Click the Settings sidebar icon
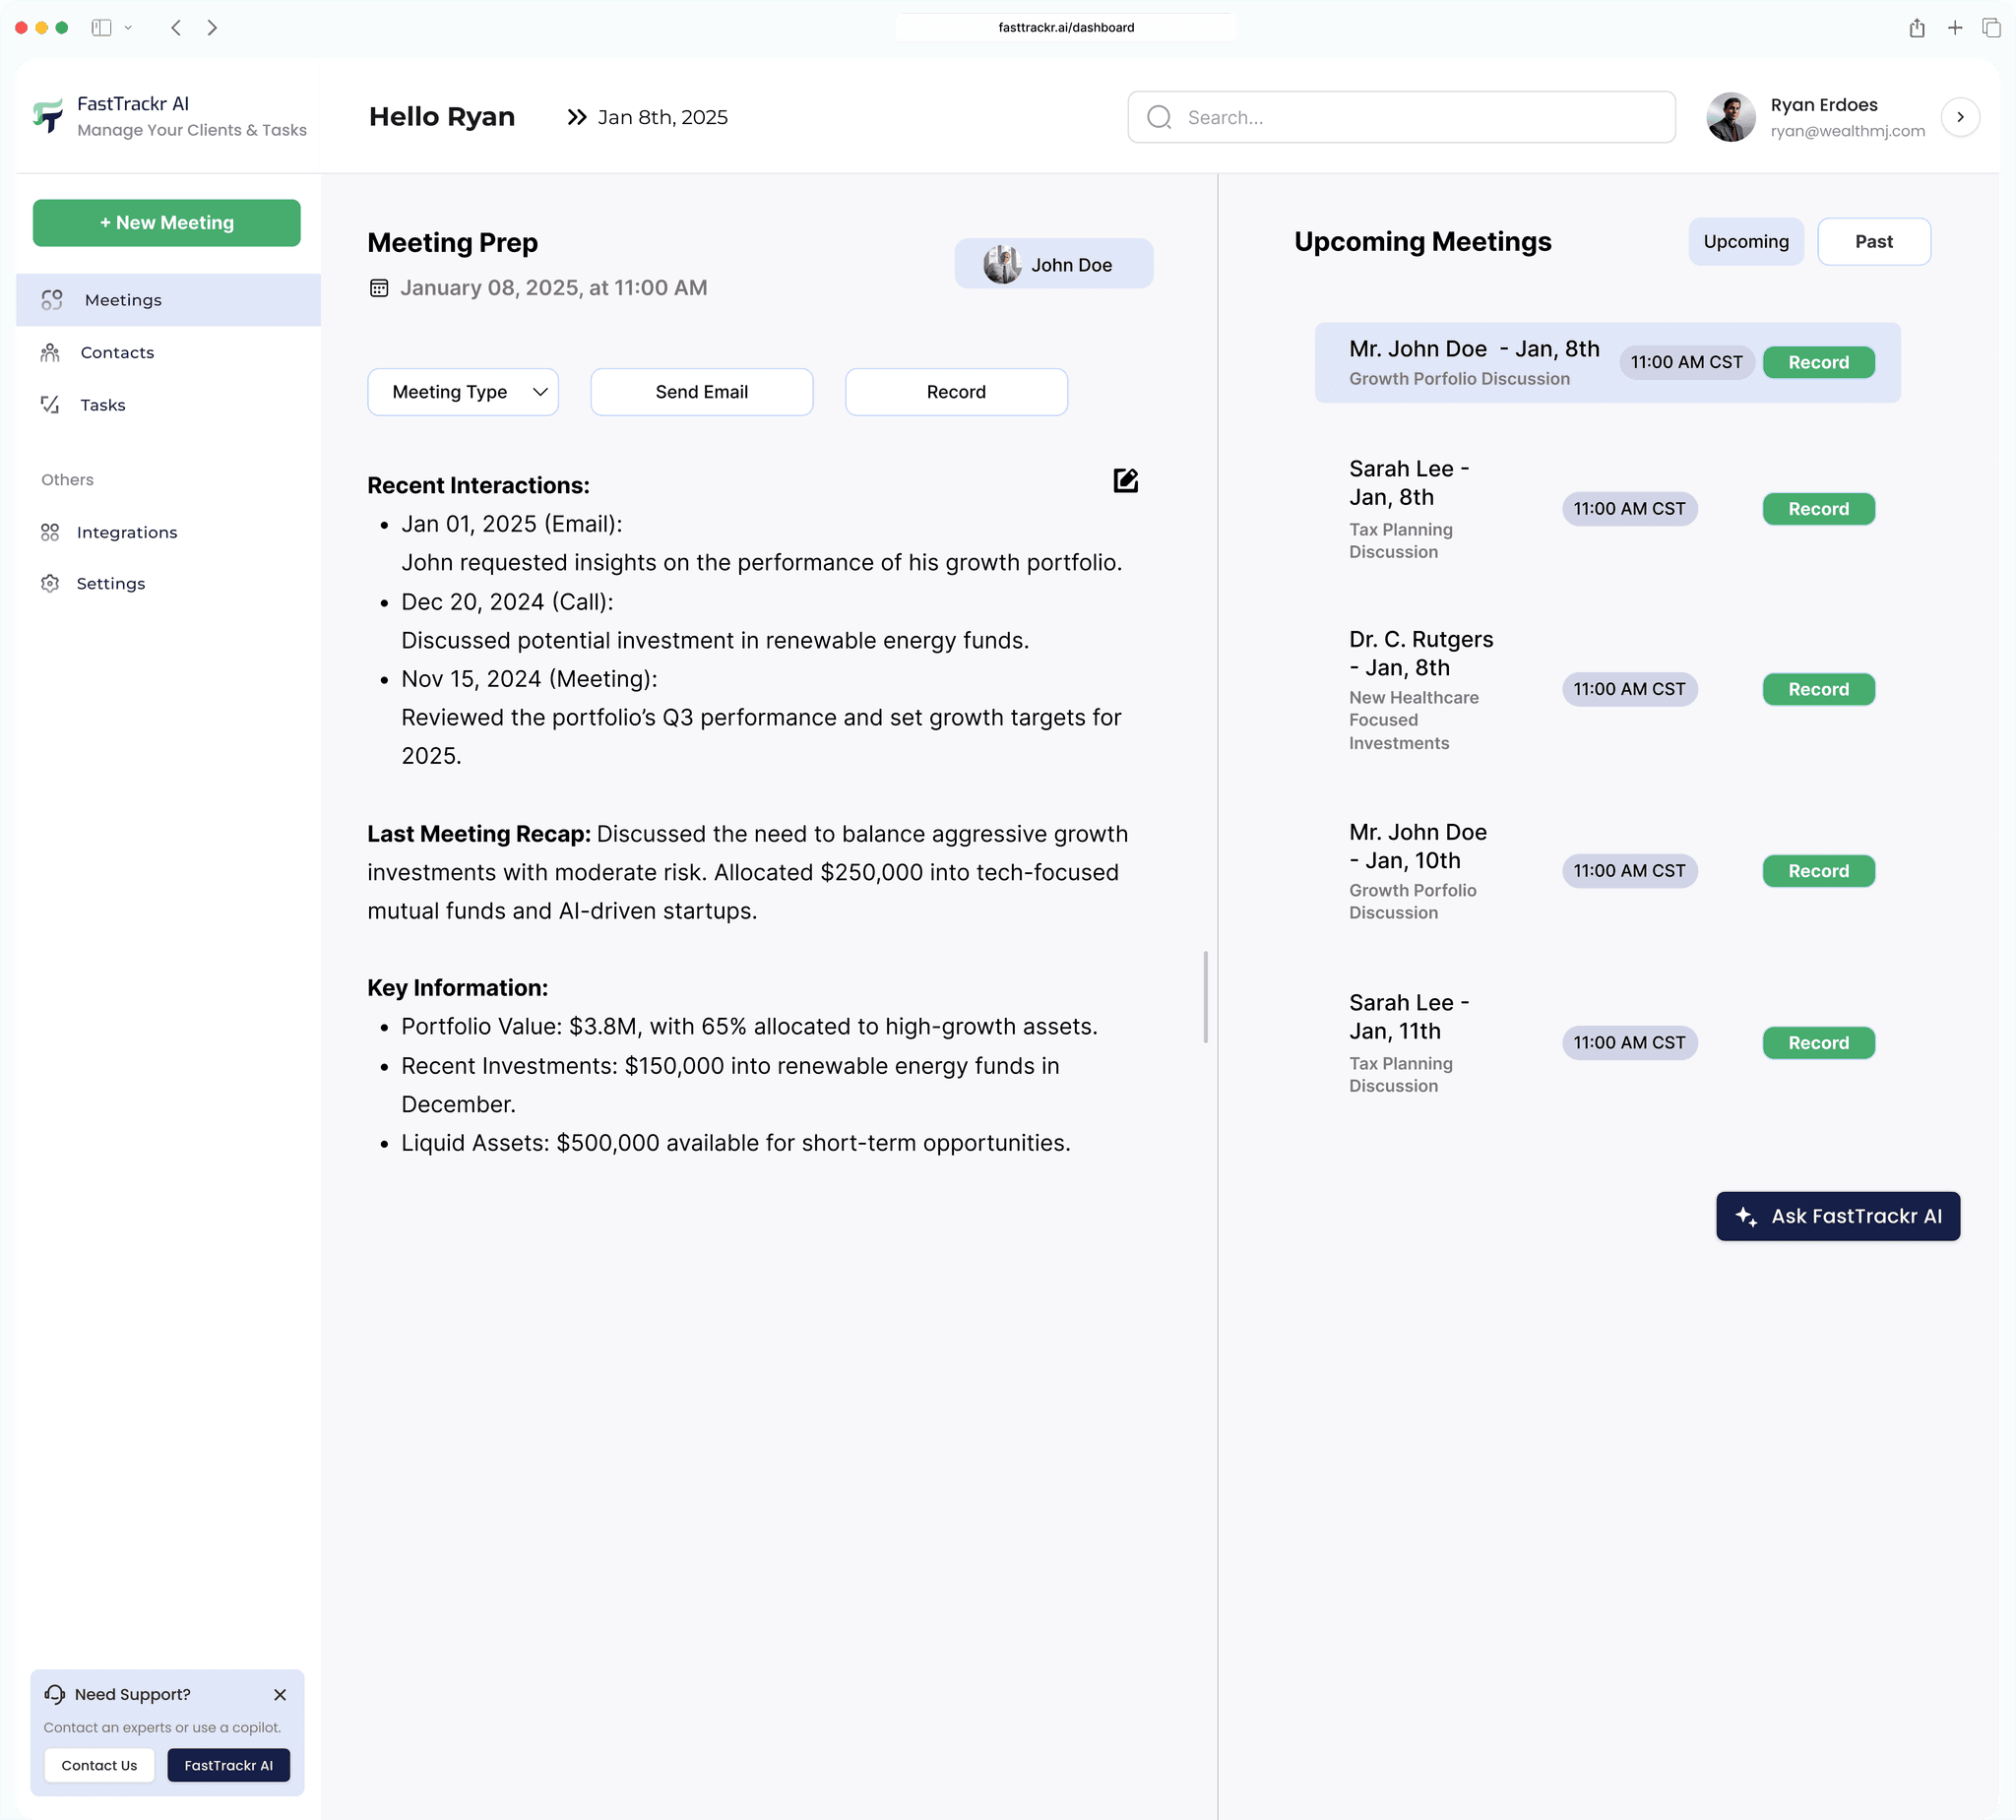Image resolution: width=2016 pixels, height=1820 pixels. tap(51, 584)
